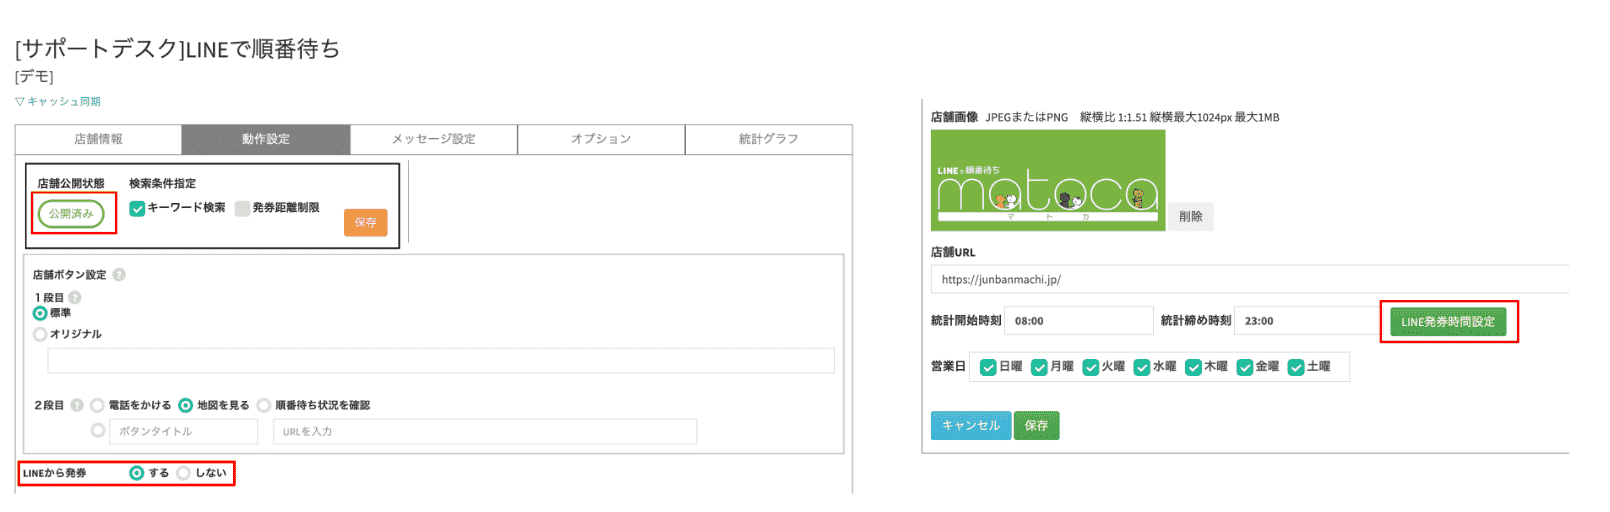Toggle the 月曜 business day checkbox

pyautogui.click(x=1039, y=367)
